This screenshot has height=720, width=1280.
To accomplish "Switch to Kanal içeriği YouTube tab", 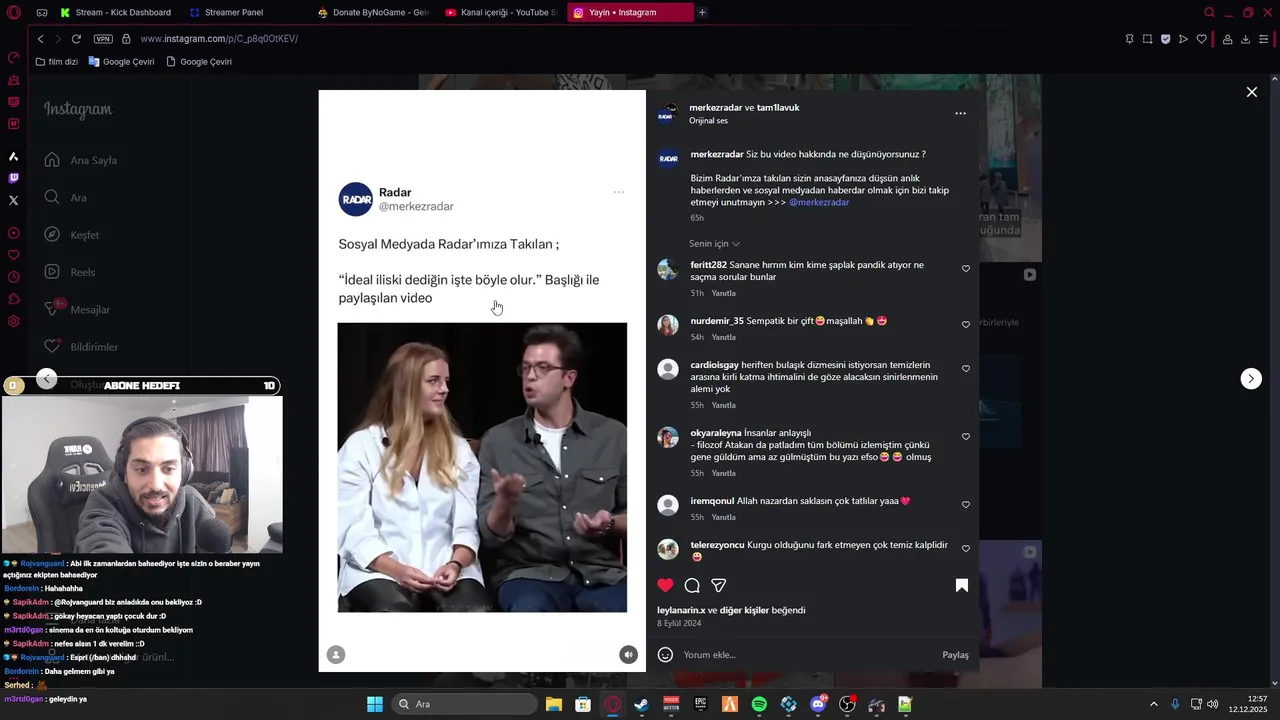I will pos(501,12).
